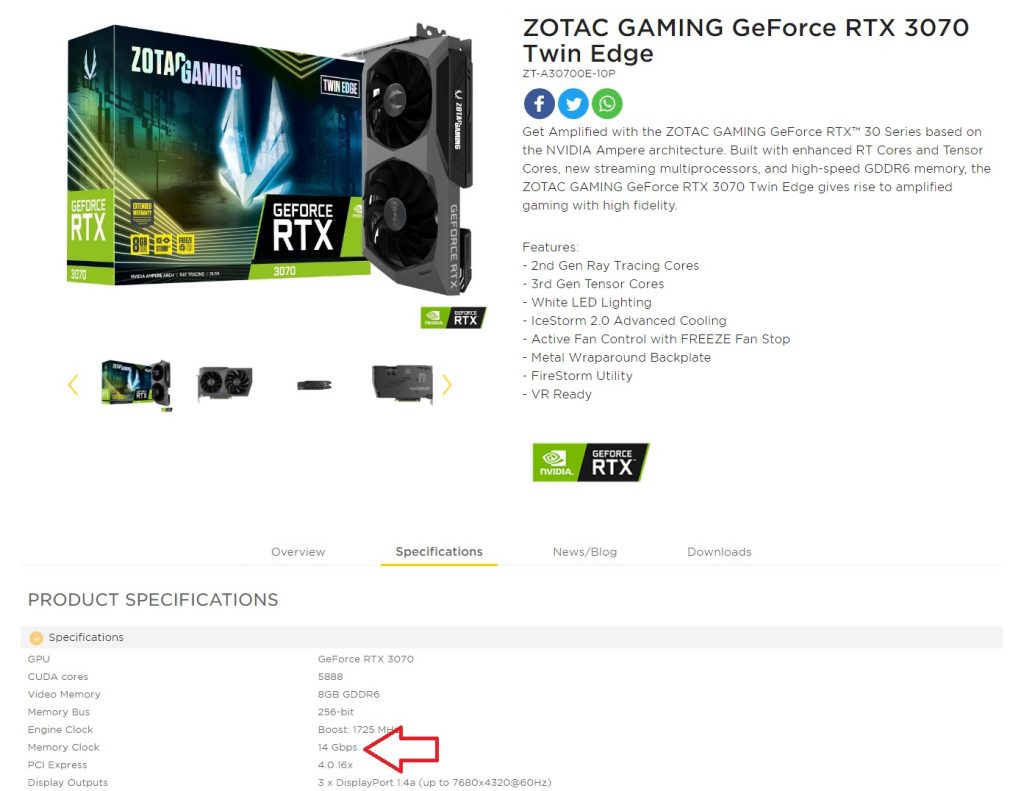The image size is (1024, 791).
Task: Click the product title ZOTAC GAMING GeForce RTX 3070
Action: click(x=746, y=40)
